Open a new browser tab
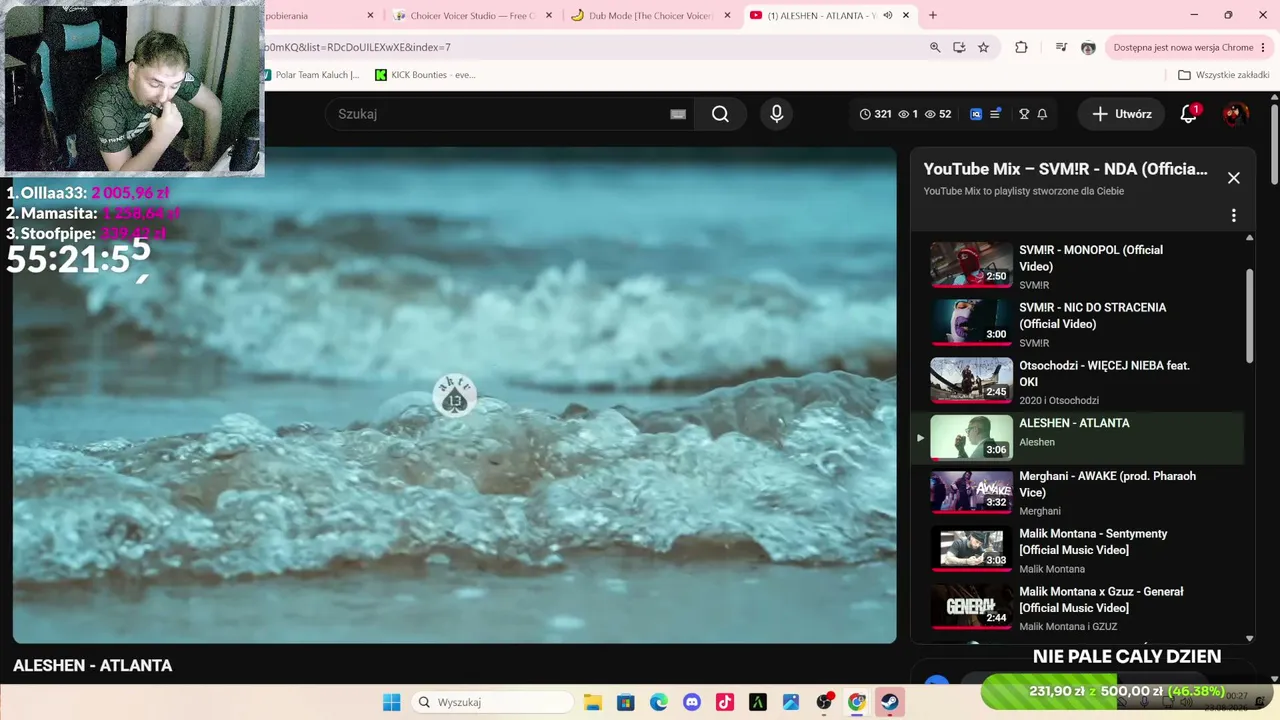Viewport: 1280px width, 720px height. (933, 15)
